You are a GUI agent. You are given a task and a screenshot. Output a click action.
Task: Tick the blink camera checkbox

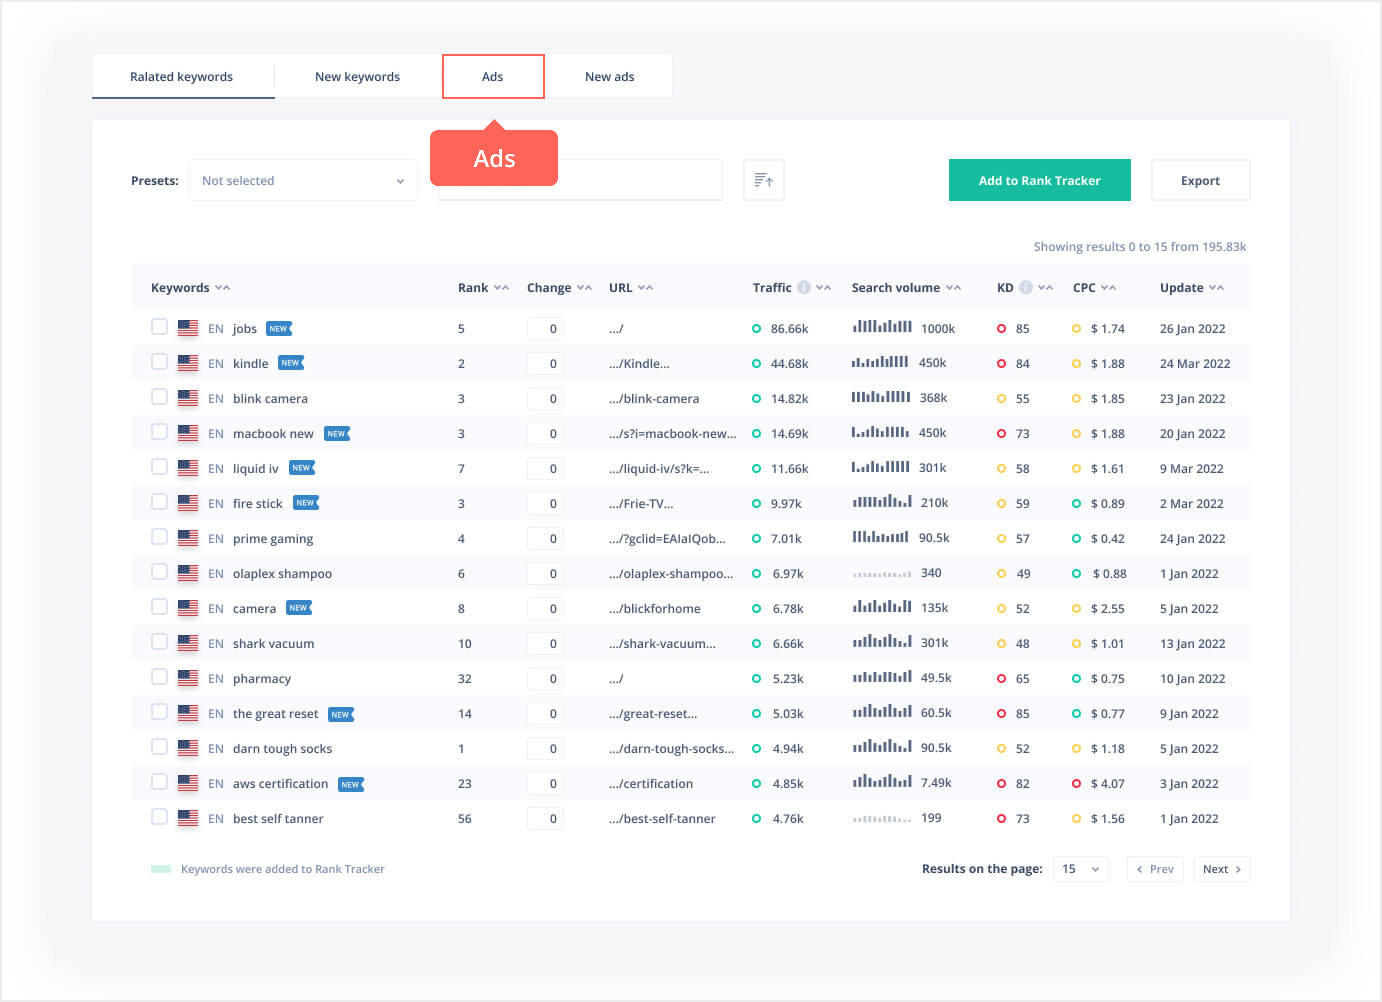(159, 397)
